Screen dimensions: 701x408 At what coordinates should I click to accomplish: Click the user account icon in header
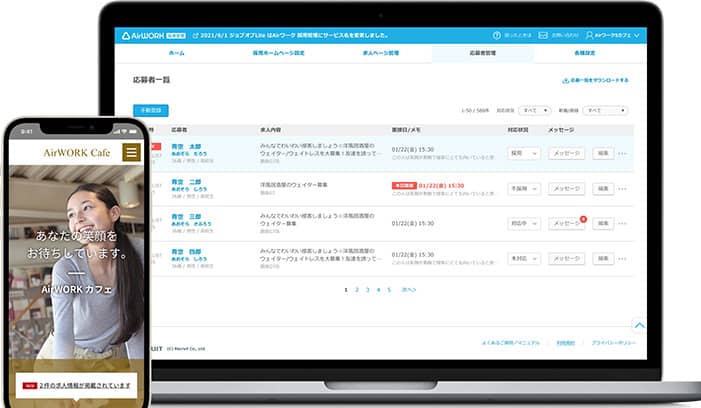point(591,35)
